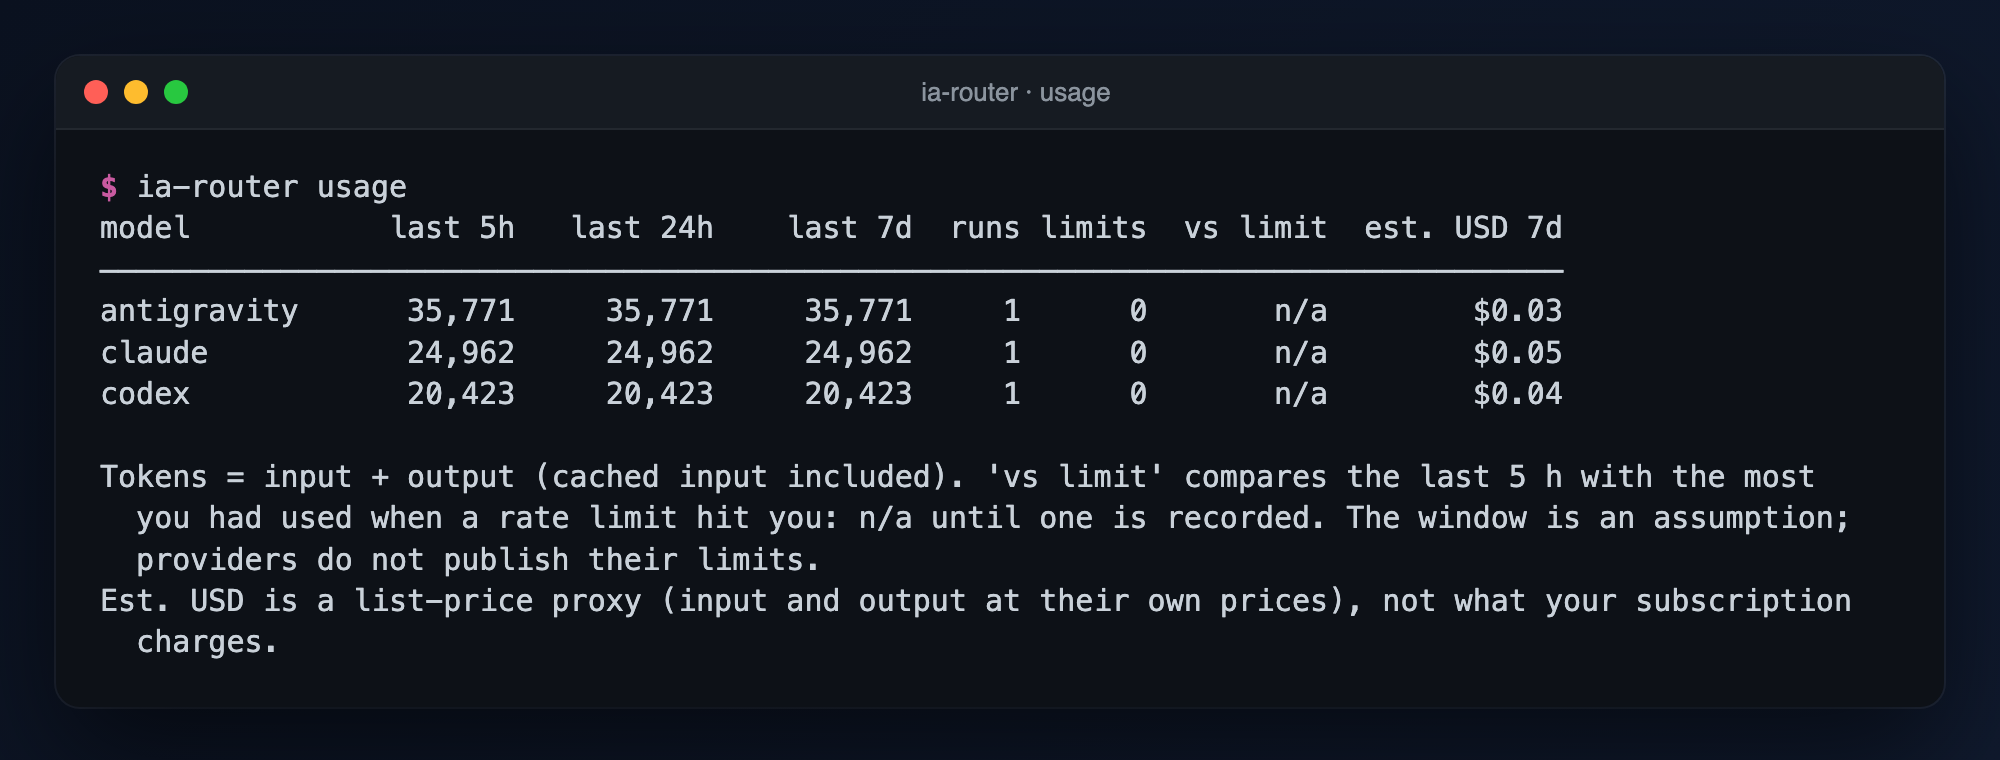2000x760 pixels.
Task: Click the 'limits' column header
Action: pyautogui.click(x=1094, y=228)
